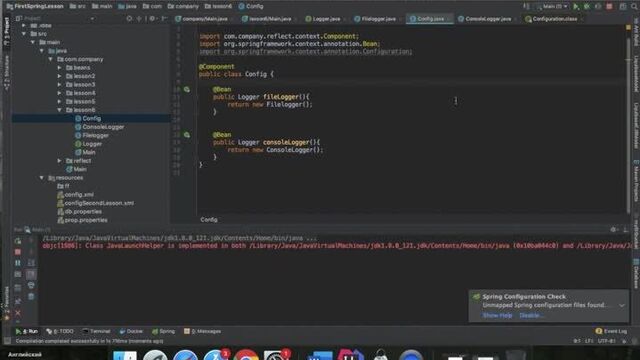
Task: Switch to ConsoleLogger.java tab
Action: pos(487,19)
